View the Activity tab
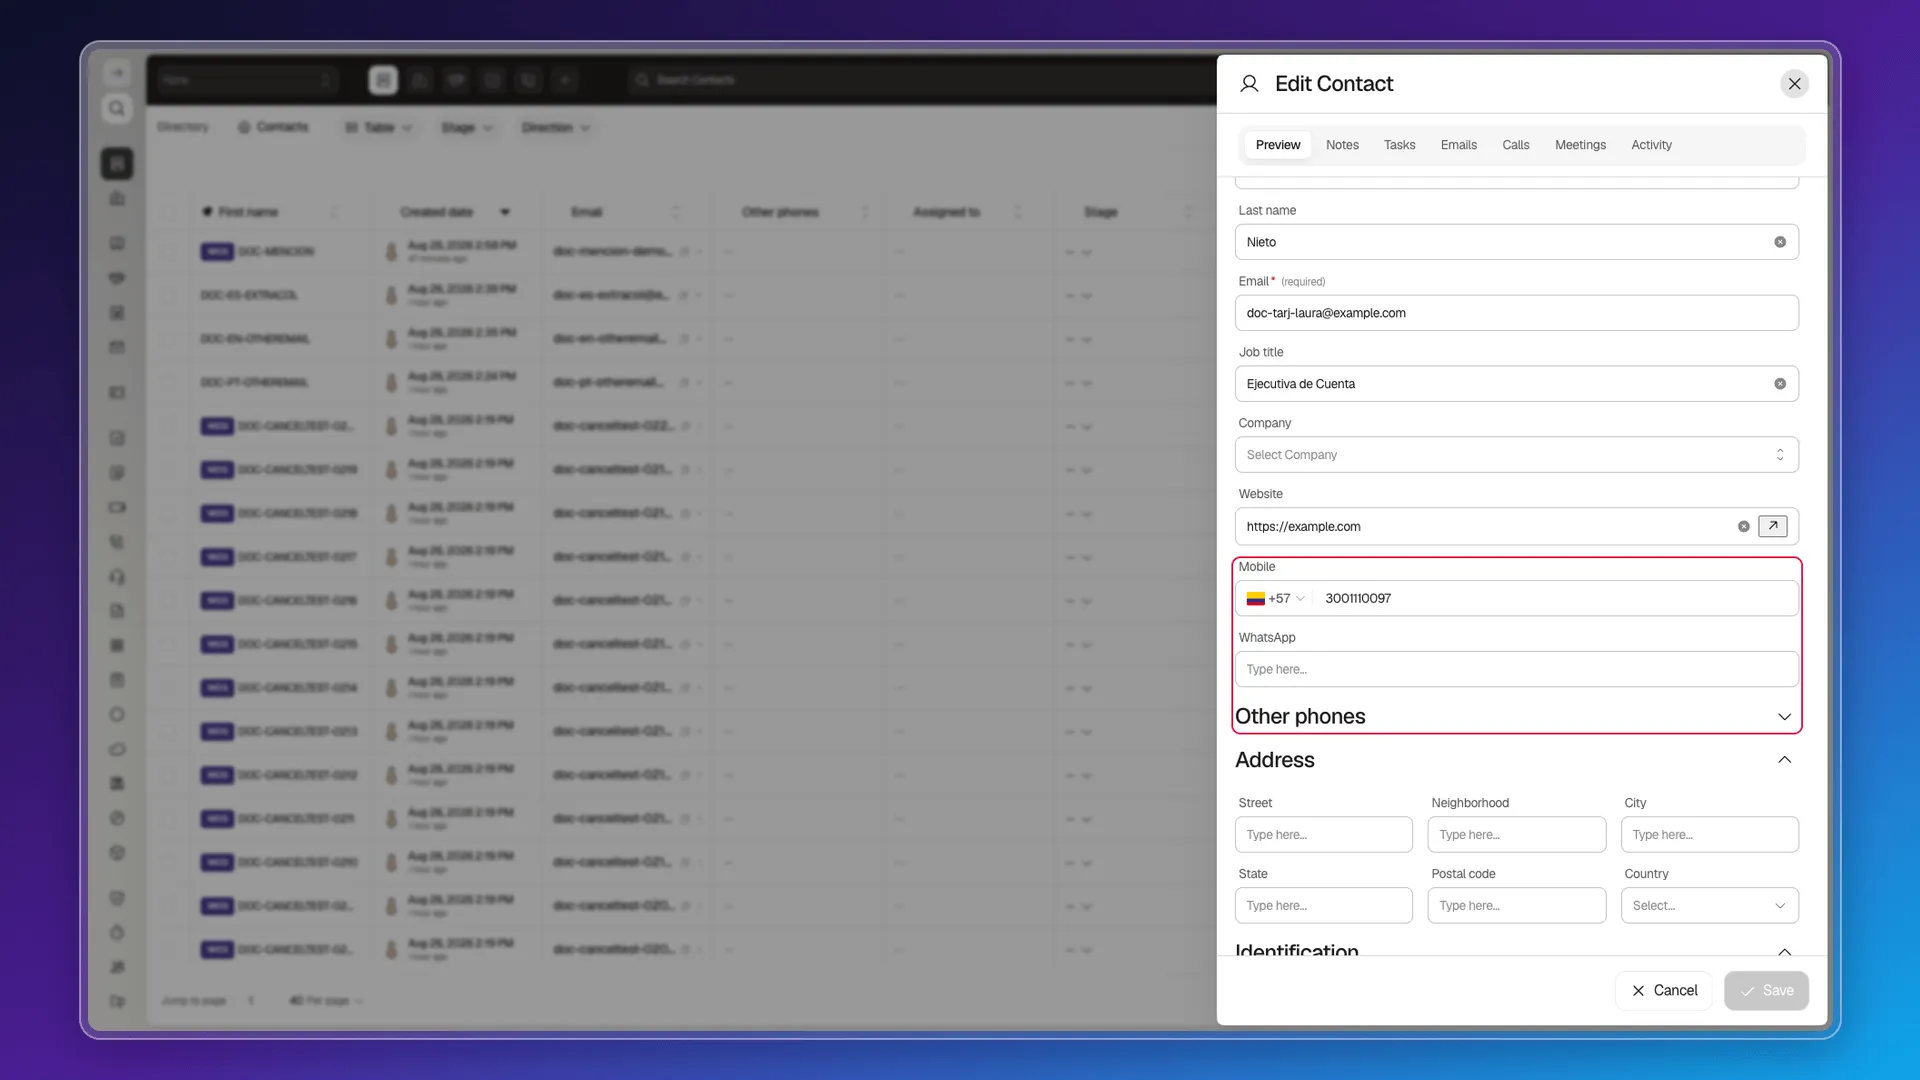The width and height of the screenshot is (1920, 1080). (x=1651, y=145)
